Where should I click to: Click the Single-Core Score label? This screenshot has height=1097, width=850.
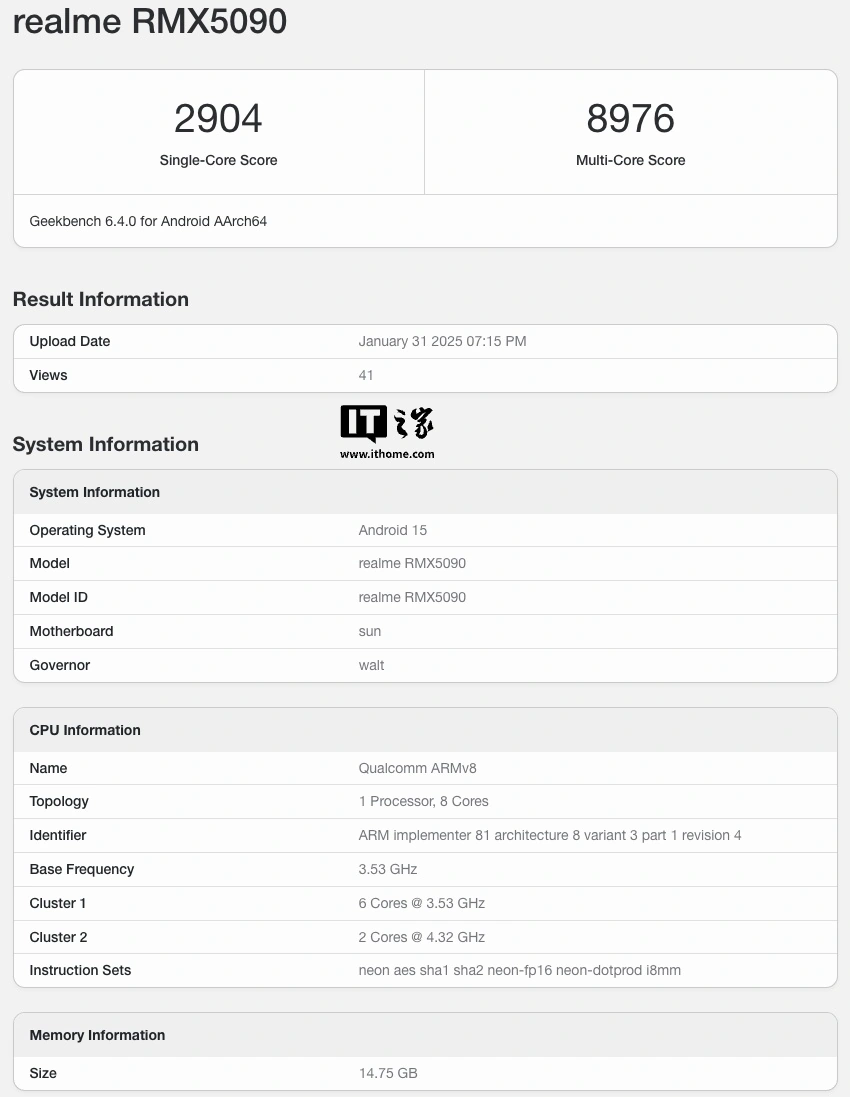(x=218, y=160)
